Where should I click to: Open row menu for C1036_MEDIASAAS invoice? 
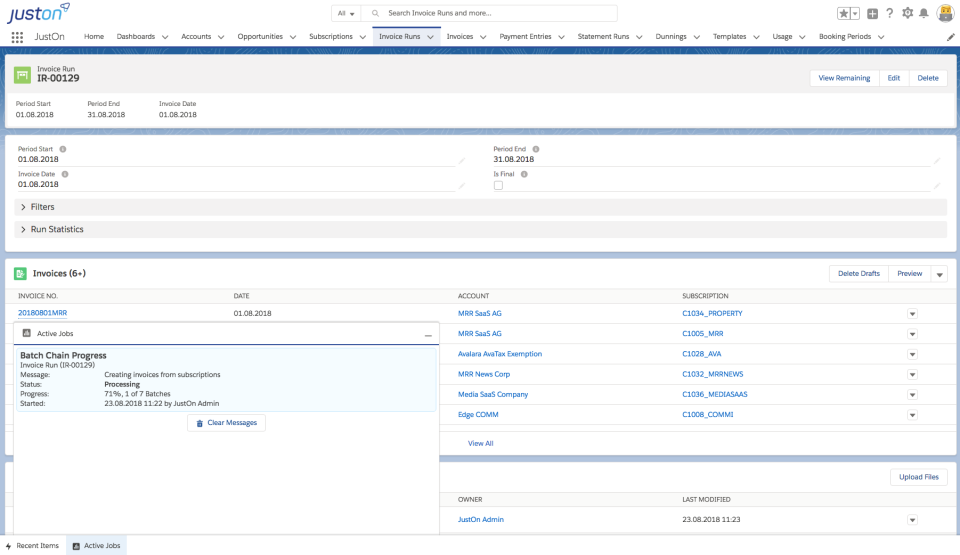point(912,395)
